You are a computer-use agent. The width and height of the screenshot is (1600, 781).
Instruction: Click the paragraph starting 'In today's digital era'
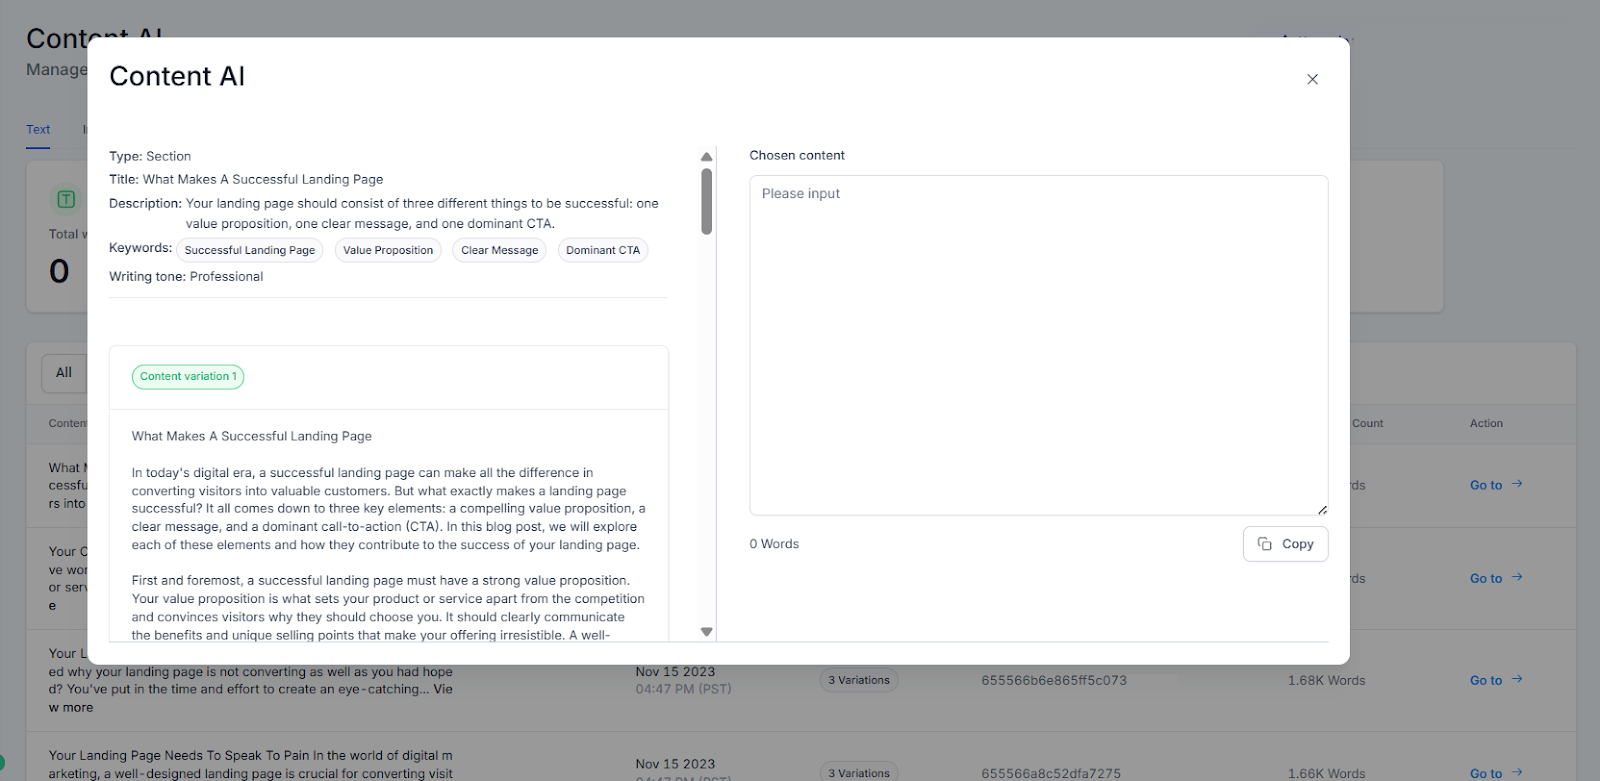click(389, 509)
